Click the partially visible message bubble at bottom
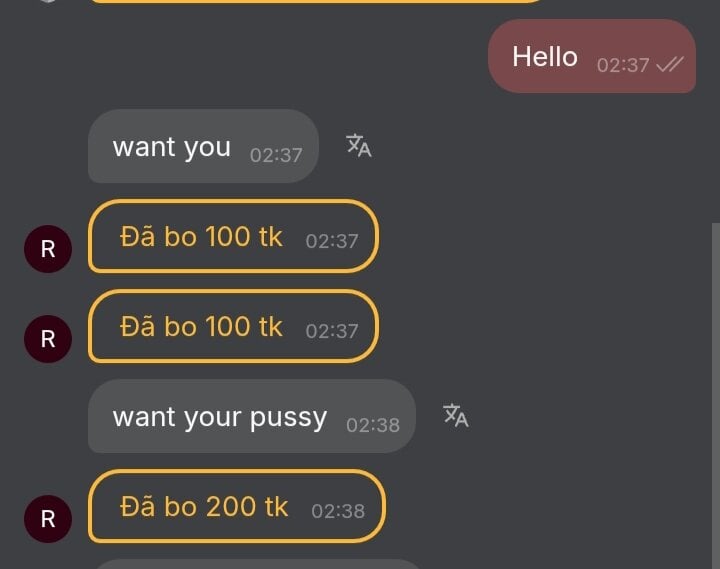 click(x=257, y=564)
